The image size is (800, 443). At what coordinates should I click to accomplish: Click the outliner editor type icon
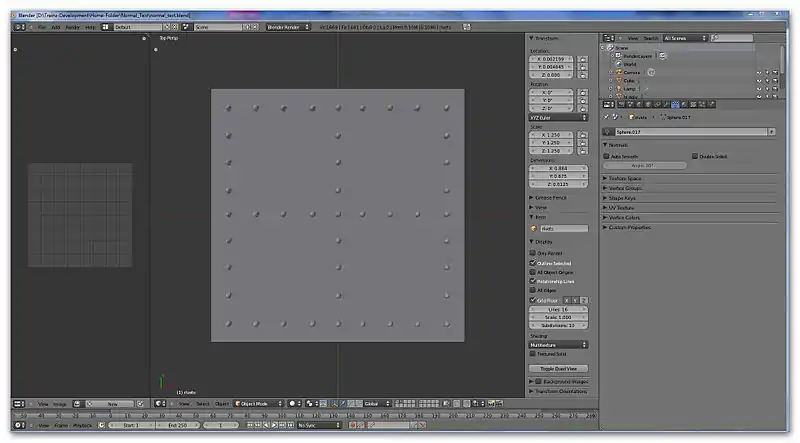607,38
